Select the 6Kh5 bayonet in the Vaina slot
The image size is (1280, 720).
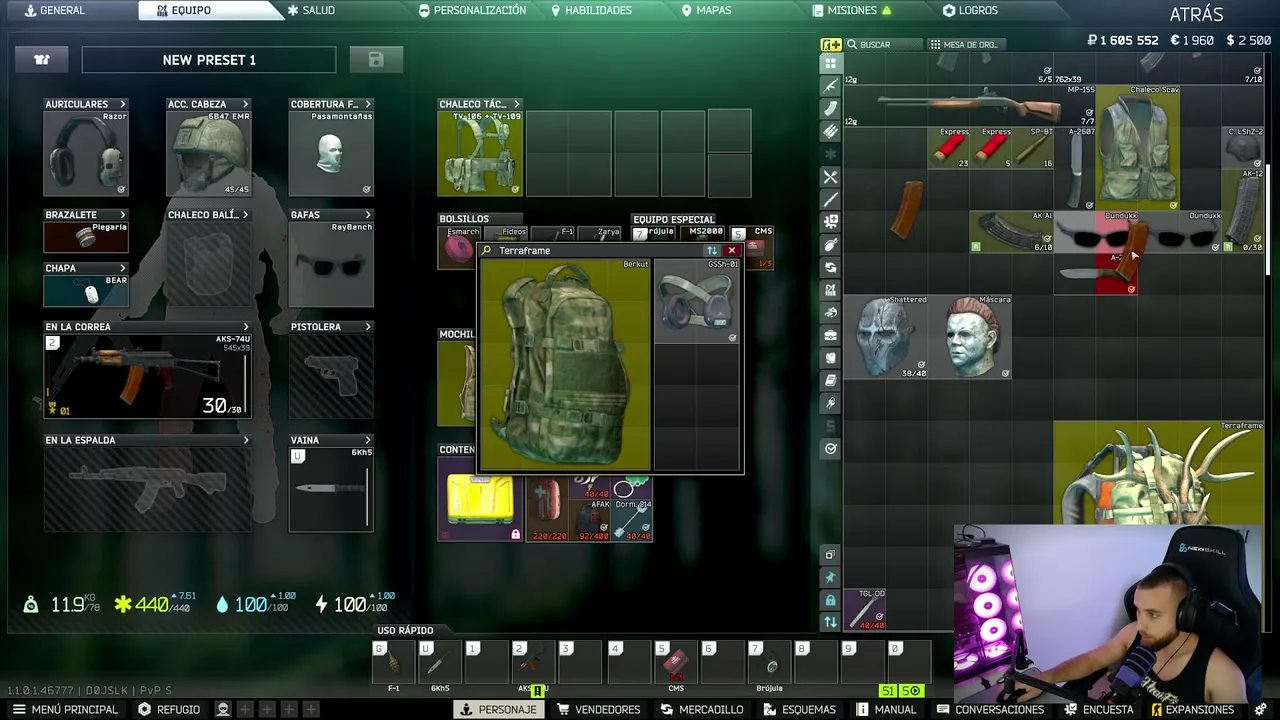pyautogui.click(x=331, y=489)
